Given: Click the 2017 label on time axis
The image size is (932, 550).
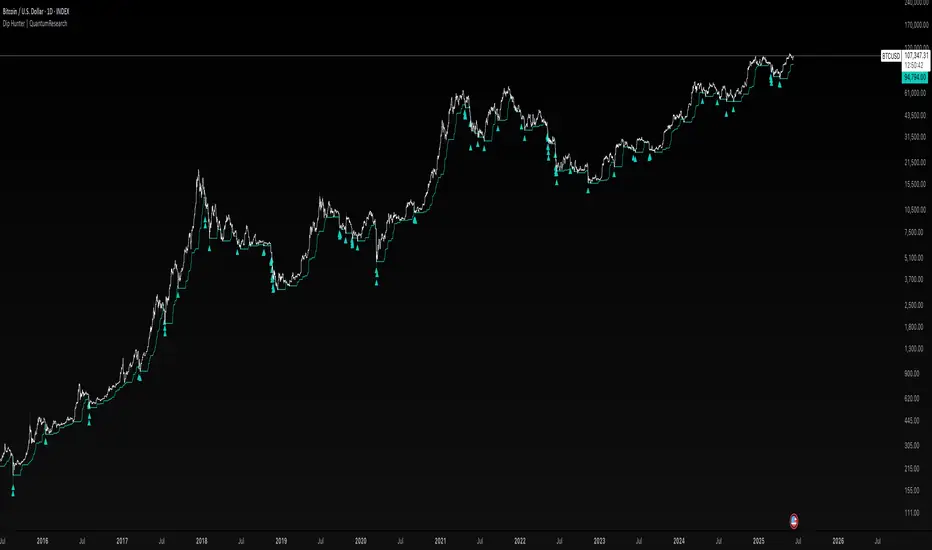Looking at the screenshot, I should [122, 541].
